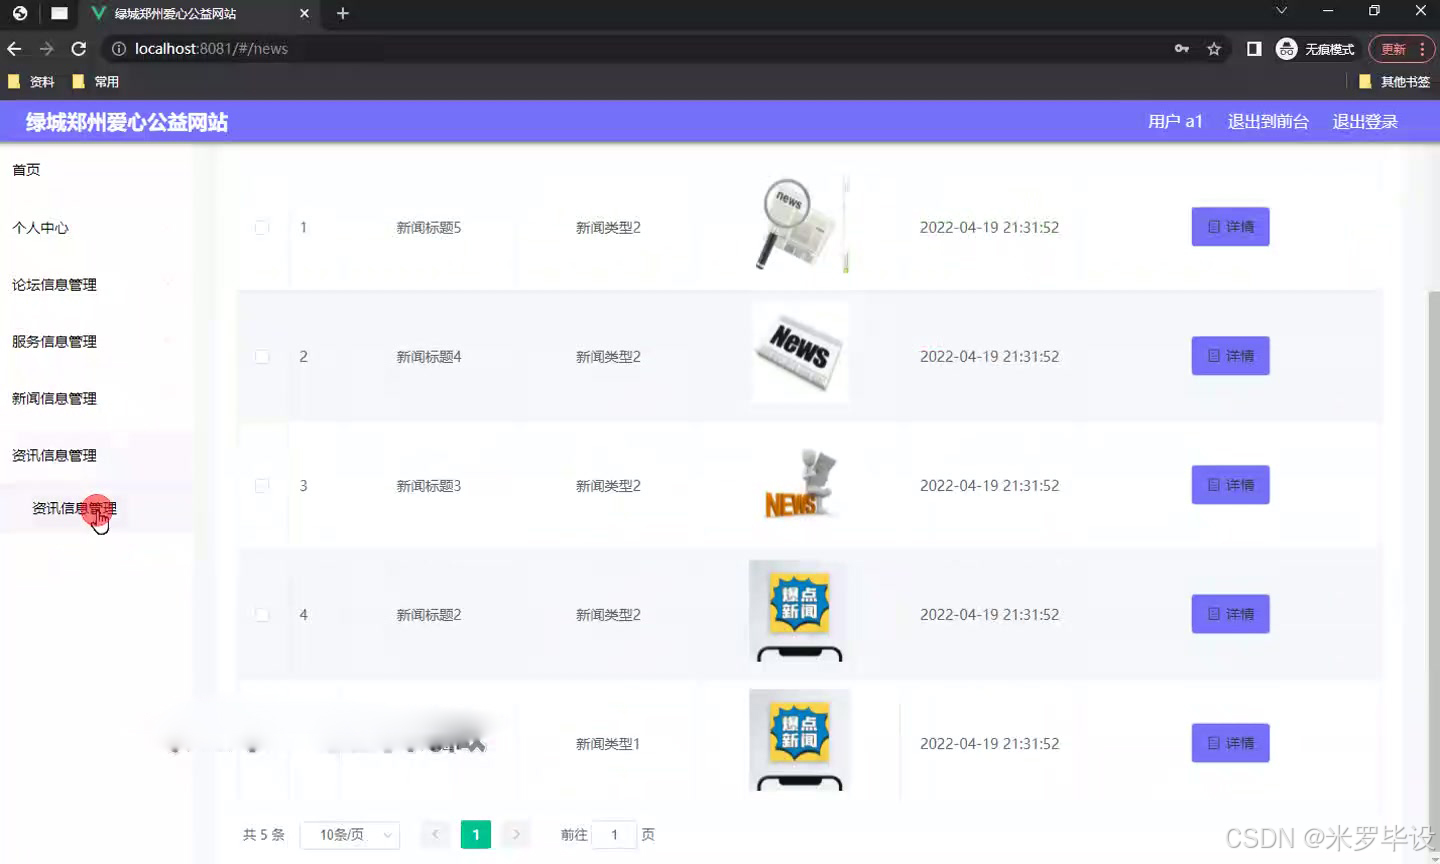Image resolution: width=1440 pixels, height=864 pixels.
Task: Select the checkbox beside 新闻标题4
Action: (261, 356)
